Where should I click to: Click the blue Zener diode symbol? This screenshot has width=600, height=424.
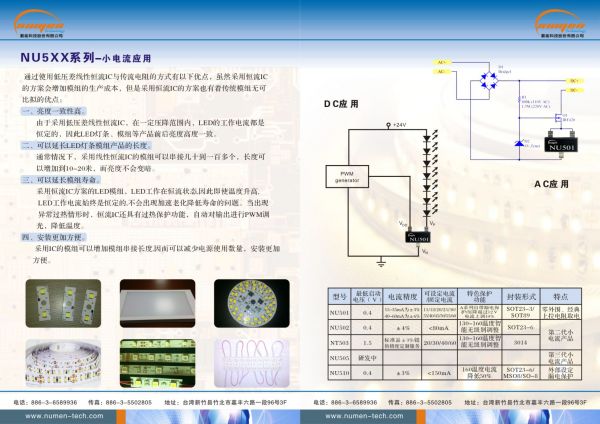pyautogui.click(x=519, y=144)
